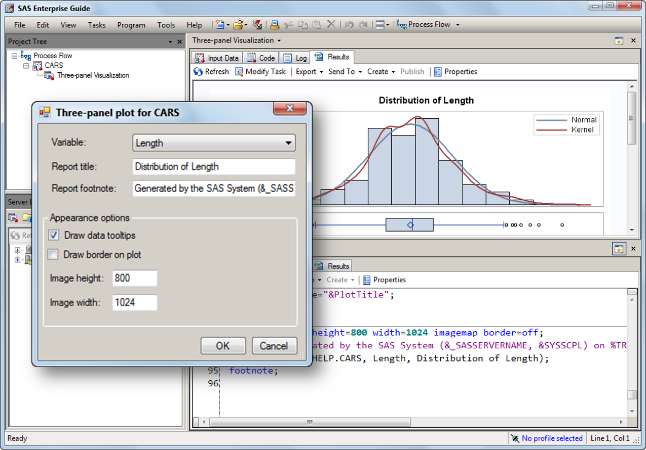
Task: Expand the Send To dropdown
Action: click(x=343, y=72)
